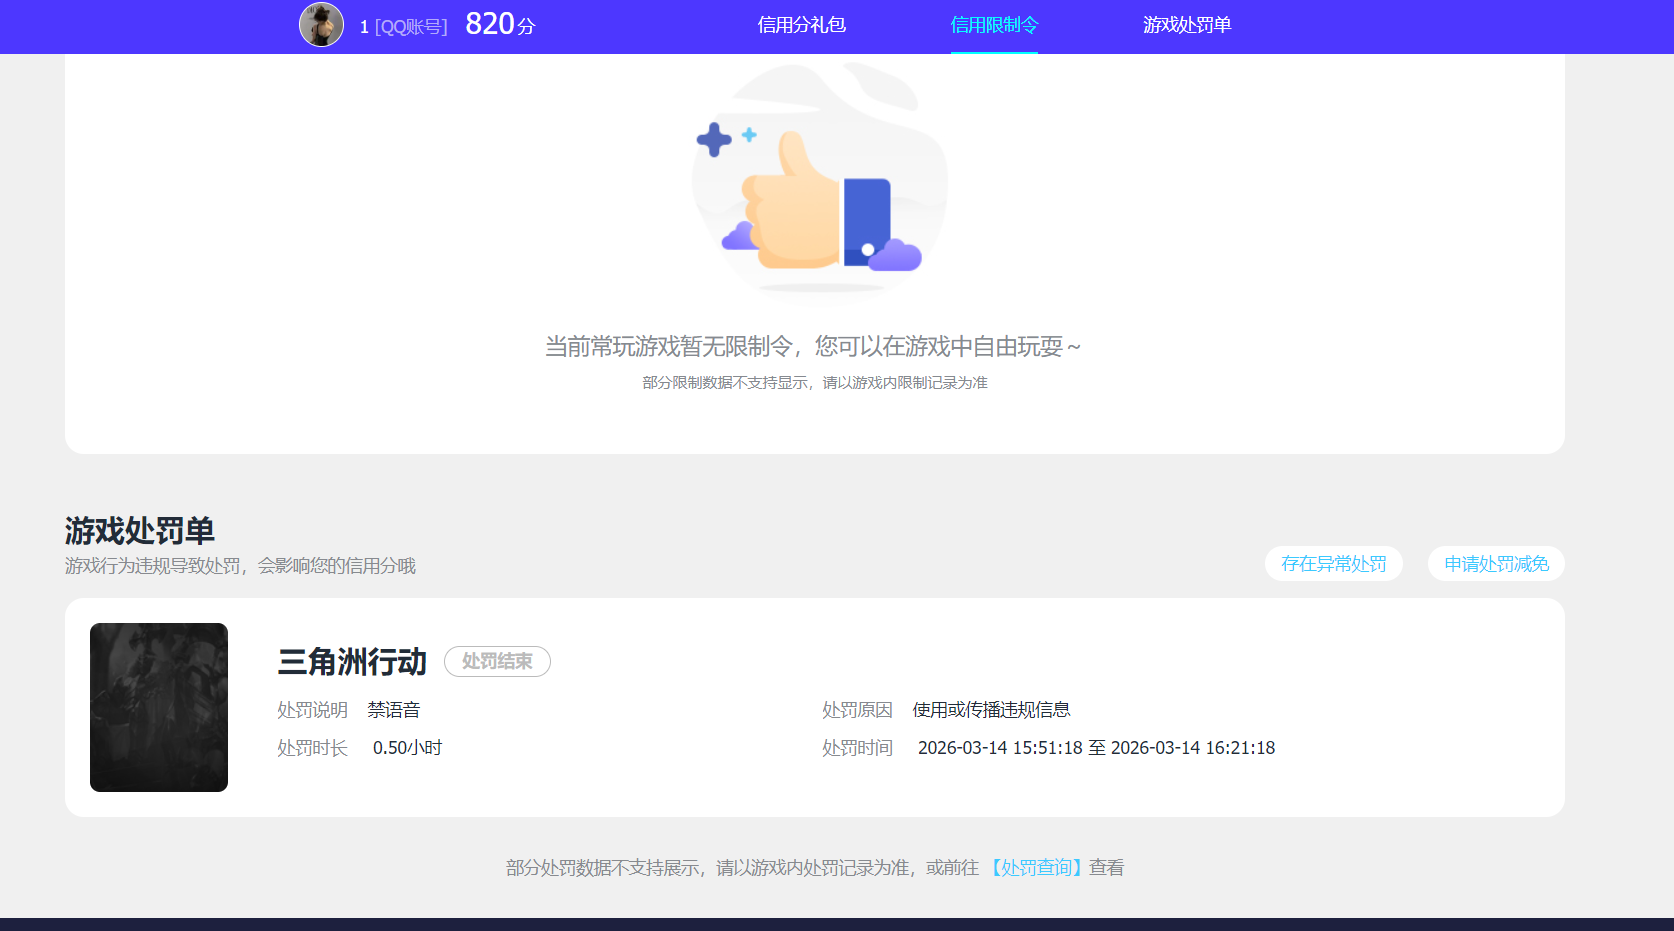
Task: Click the 当前常玩游戏暂无限制令 message
Action: (813, 347)
